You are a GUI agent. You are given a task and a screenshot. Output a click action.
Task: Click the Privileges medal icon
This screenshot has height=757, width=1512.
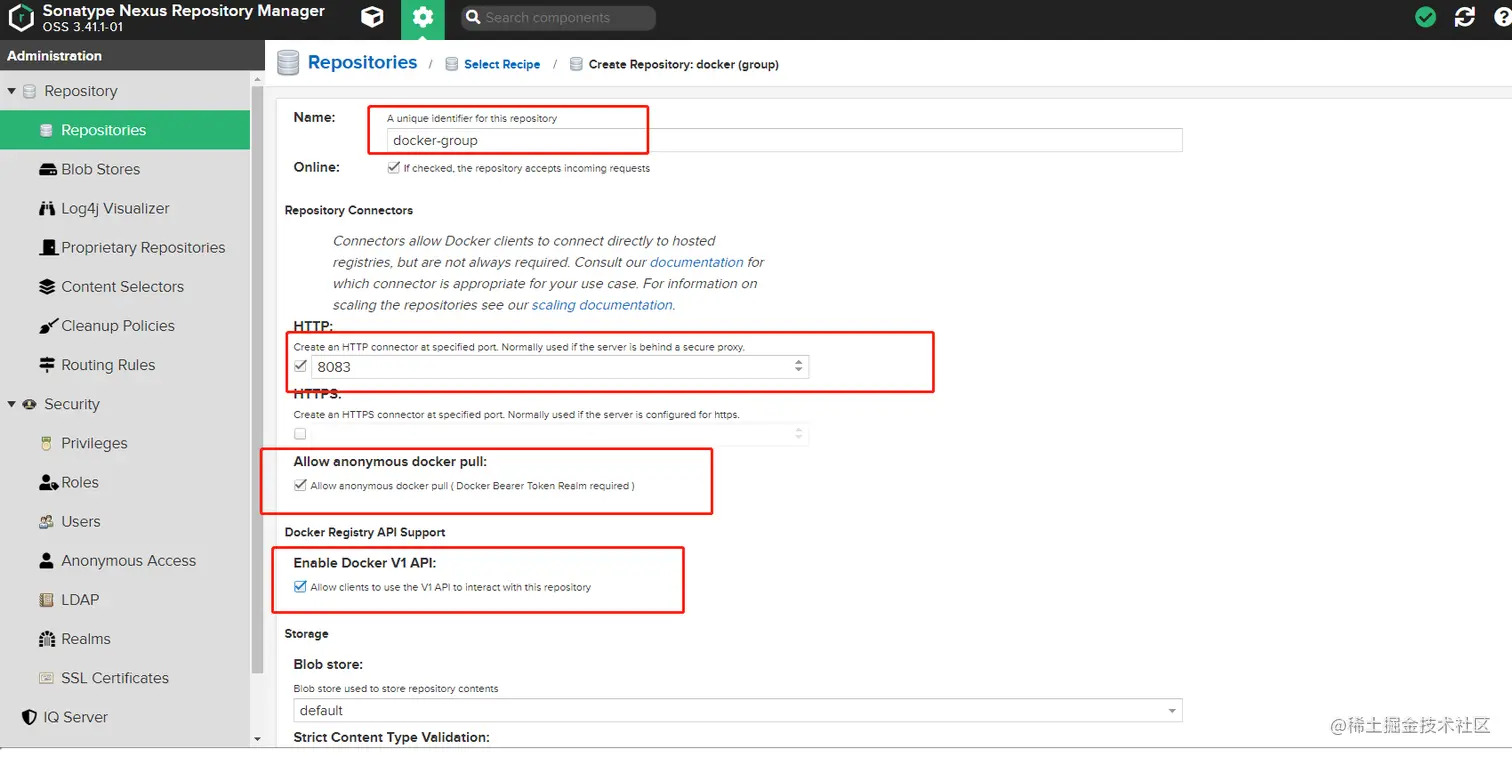(x=47, y=443)
